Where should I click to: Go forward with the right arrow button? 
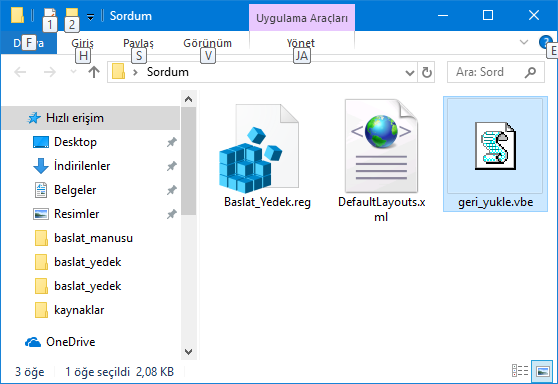click(x=49, y=72)
